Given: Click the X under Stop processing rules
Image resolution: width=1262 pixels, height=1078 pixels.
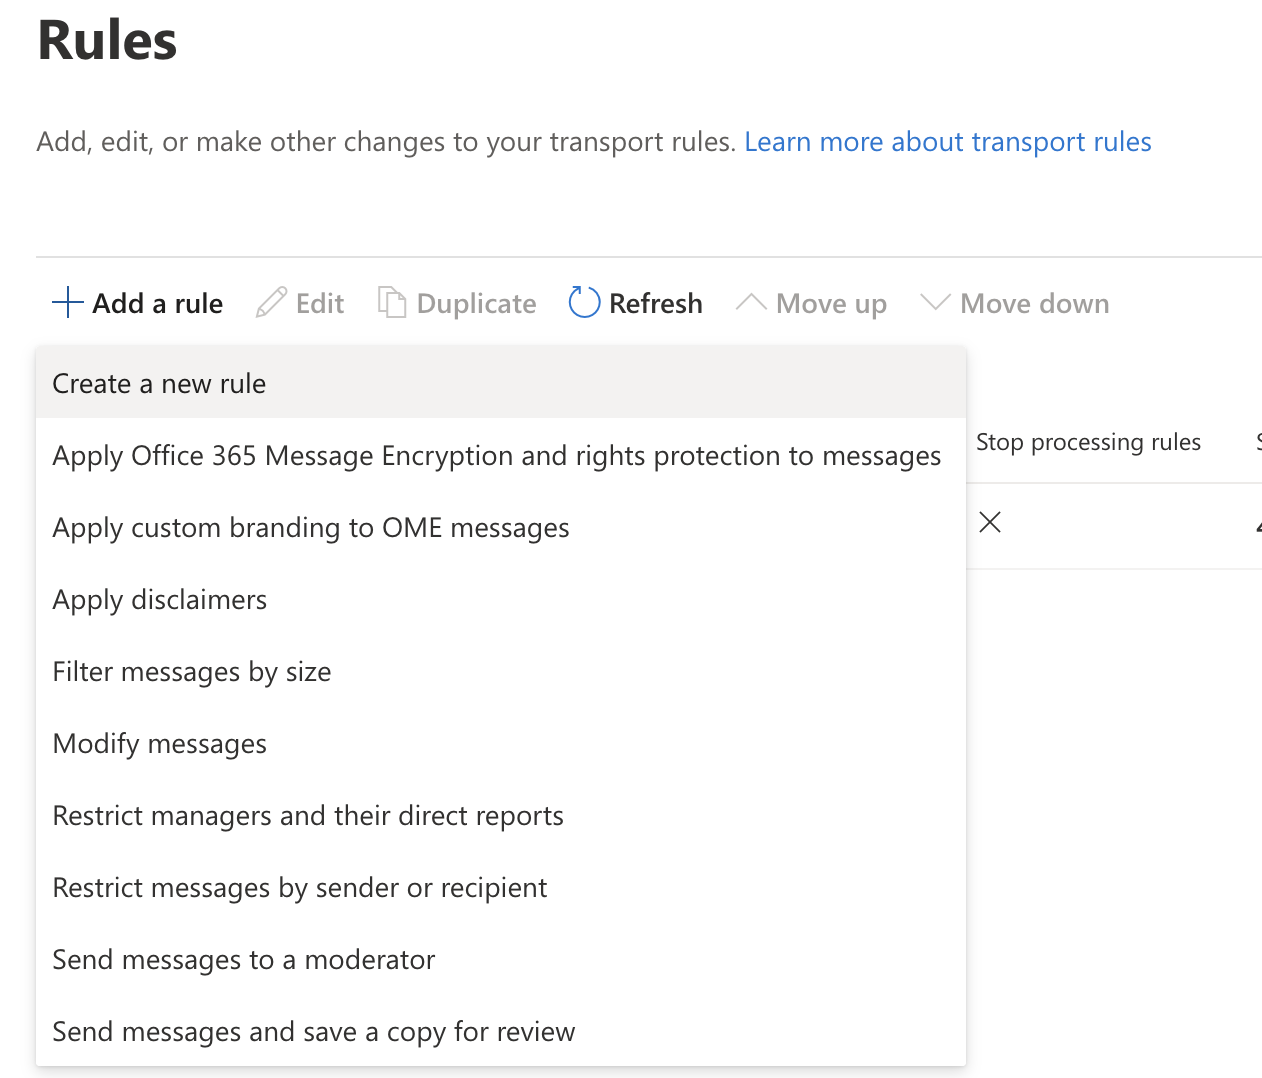Looking at the screenshot, I should pos(990,522).
